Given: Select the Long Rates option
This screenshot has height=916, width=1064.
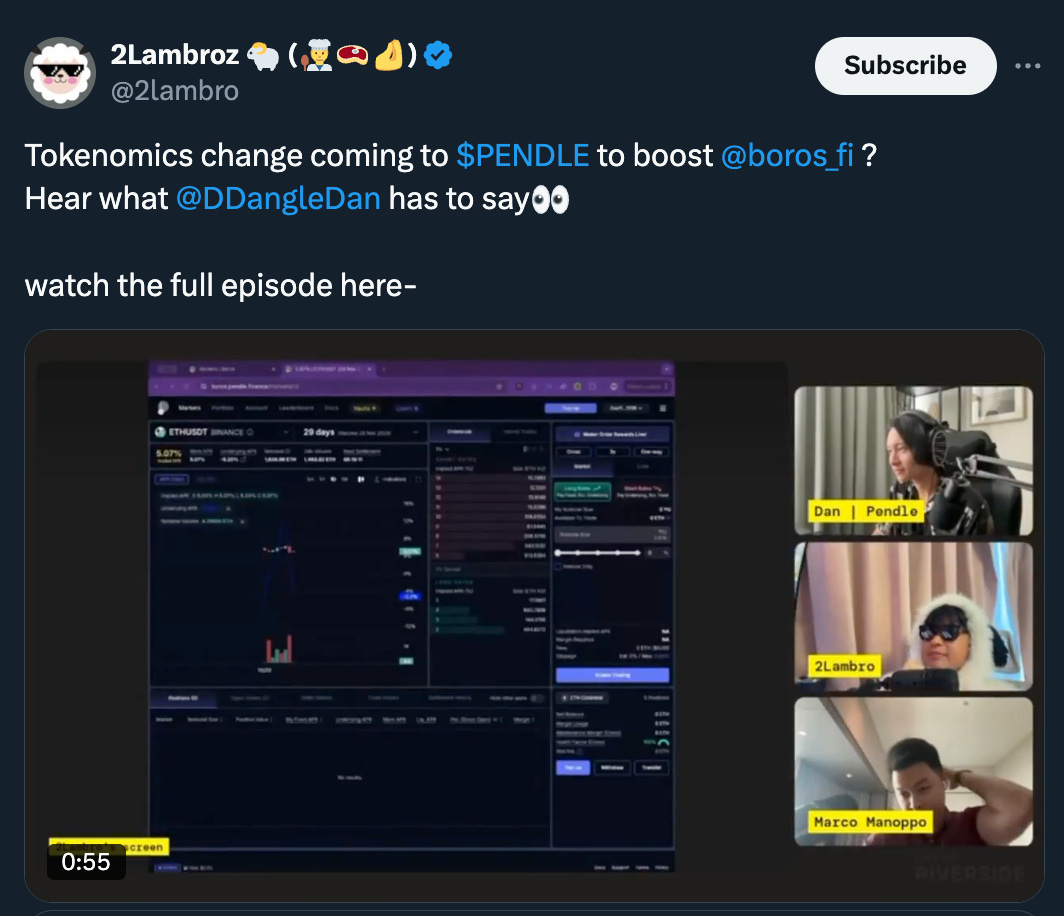Looking at the screenshot, I should [583, 491].
